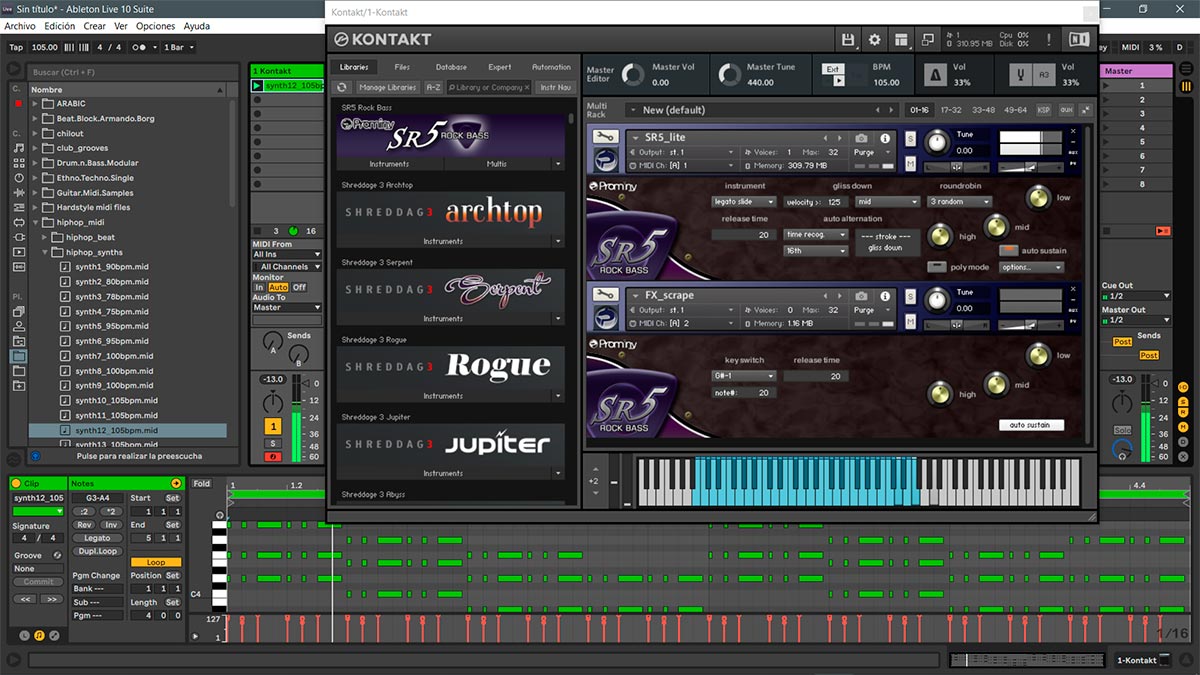Toggle SR5_lite auto sustain switch
The height and width of the screenshot is (675, 1200).
(1007, 250)
